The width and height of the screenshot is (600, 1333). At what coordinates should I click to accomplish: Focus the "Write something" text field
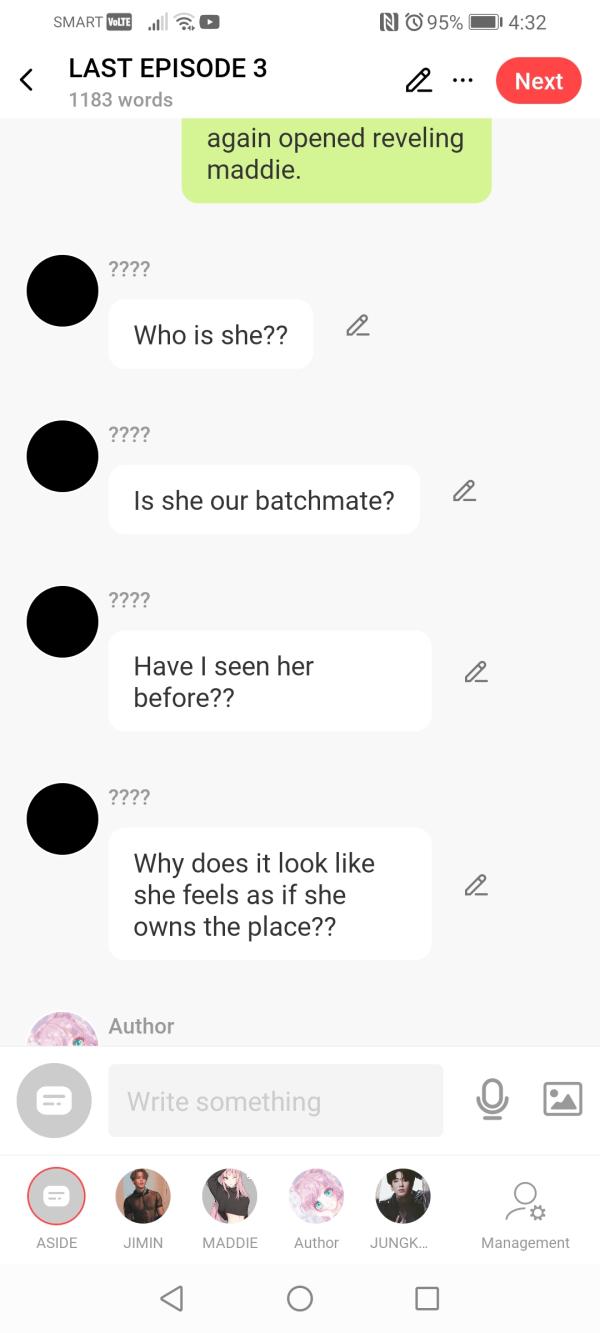pyautogui.click(x=275, y=1100)
